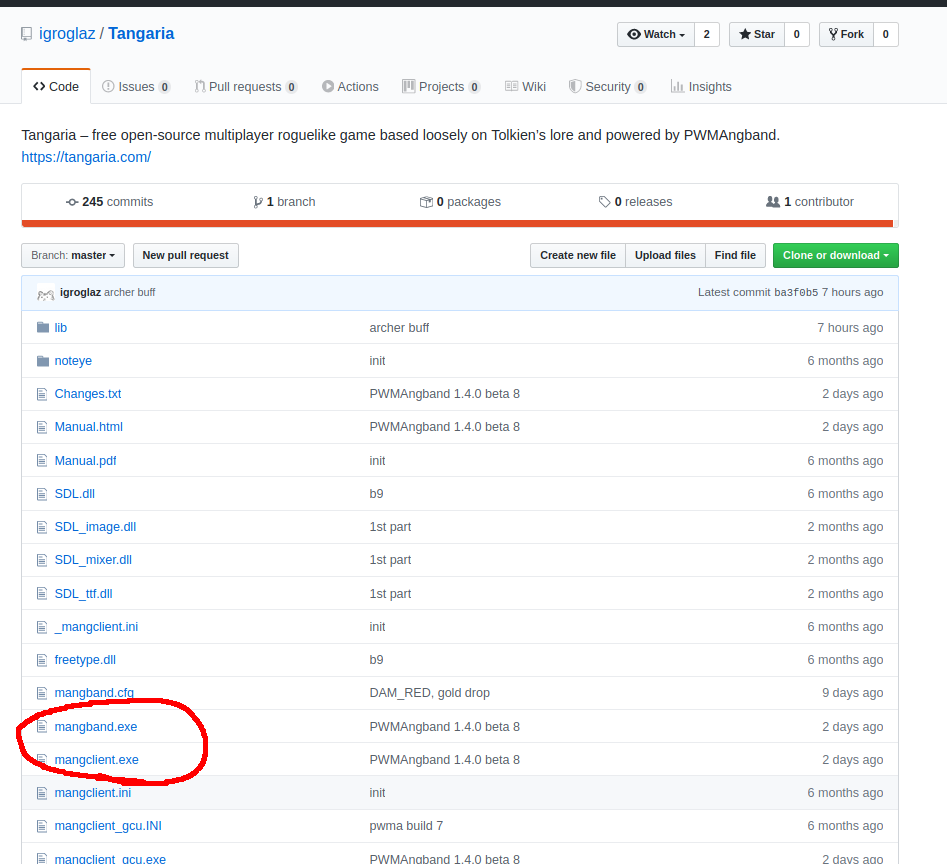Click the repository book icon beside igroglaz
947x864 pixels.
click(27, 34)
